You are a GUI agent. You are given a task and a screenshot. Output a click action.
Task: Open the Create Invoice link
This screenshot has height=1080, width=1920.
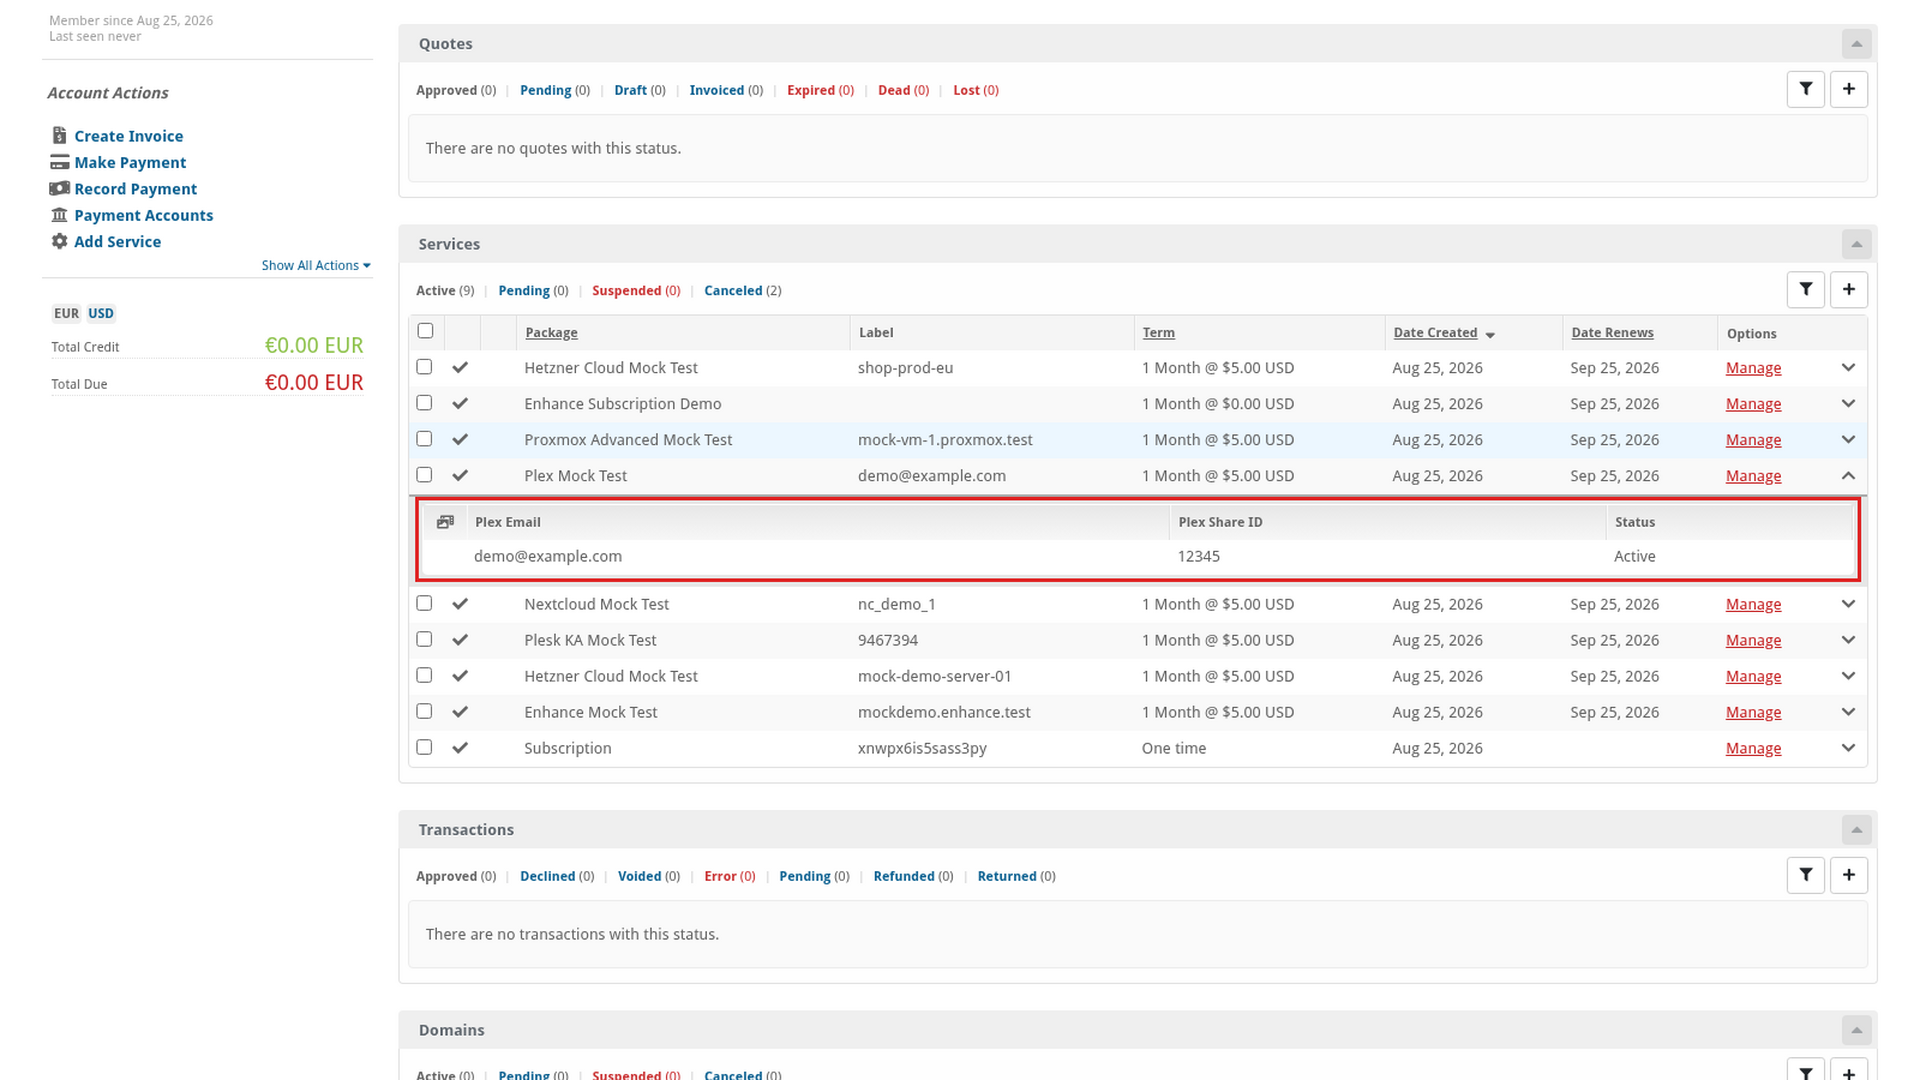[128, 136]
